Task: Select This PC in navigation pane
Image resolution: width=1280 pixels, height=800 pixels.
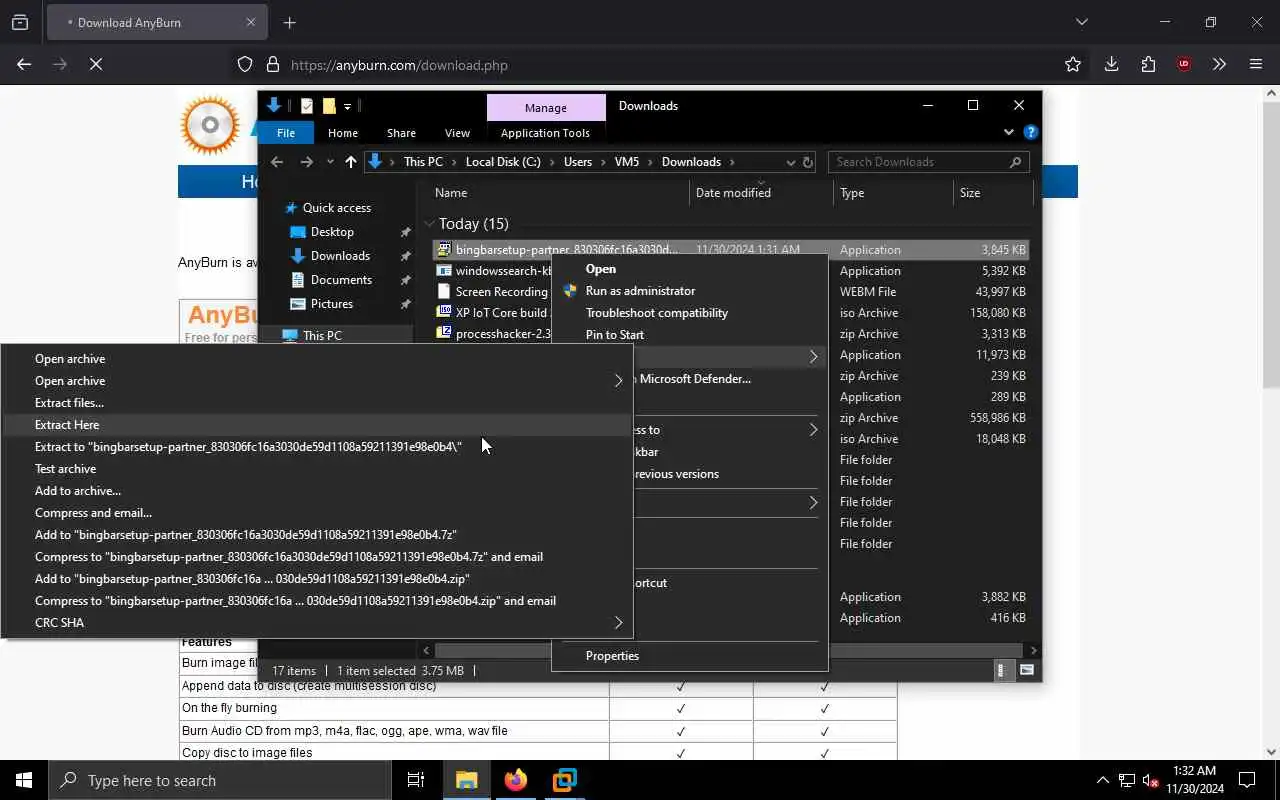Action: [x=322, y=336]
